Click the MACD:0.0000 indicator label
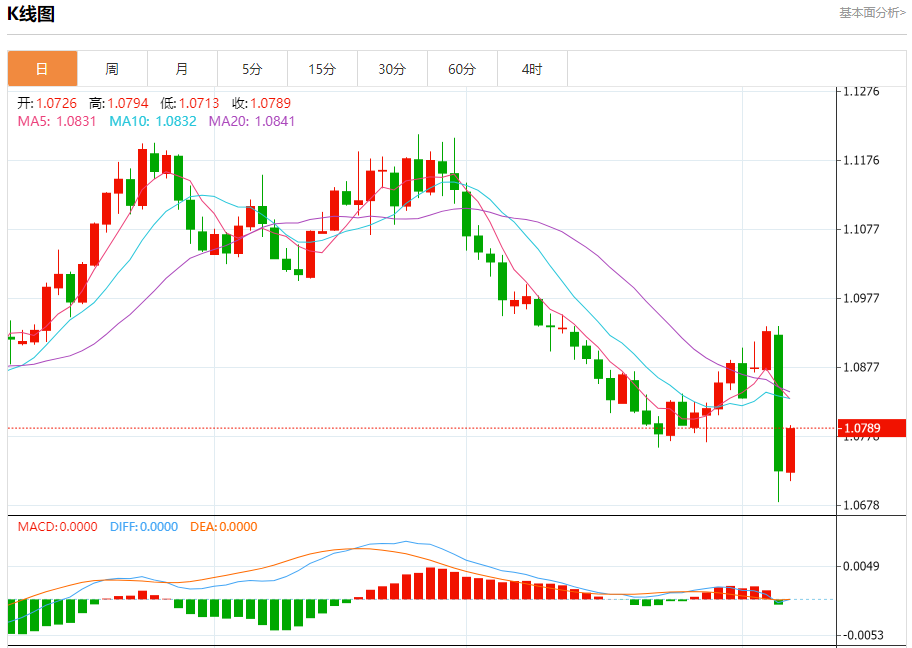 (58, 526)
